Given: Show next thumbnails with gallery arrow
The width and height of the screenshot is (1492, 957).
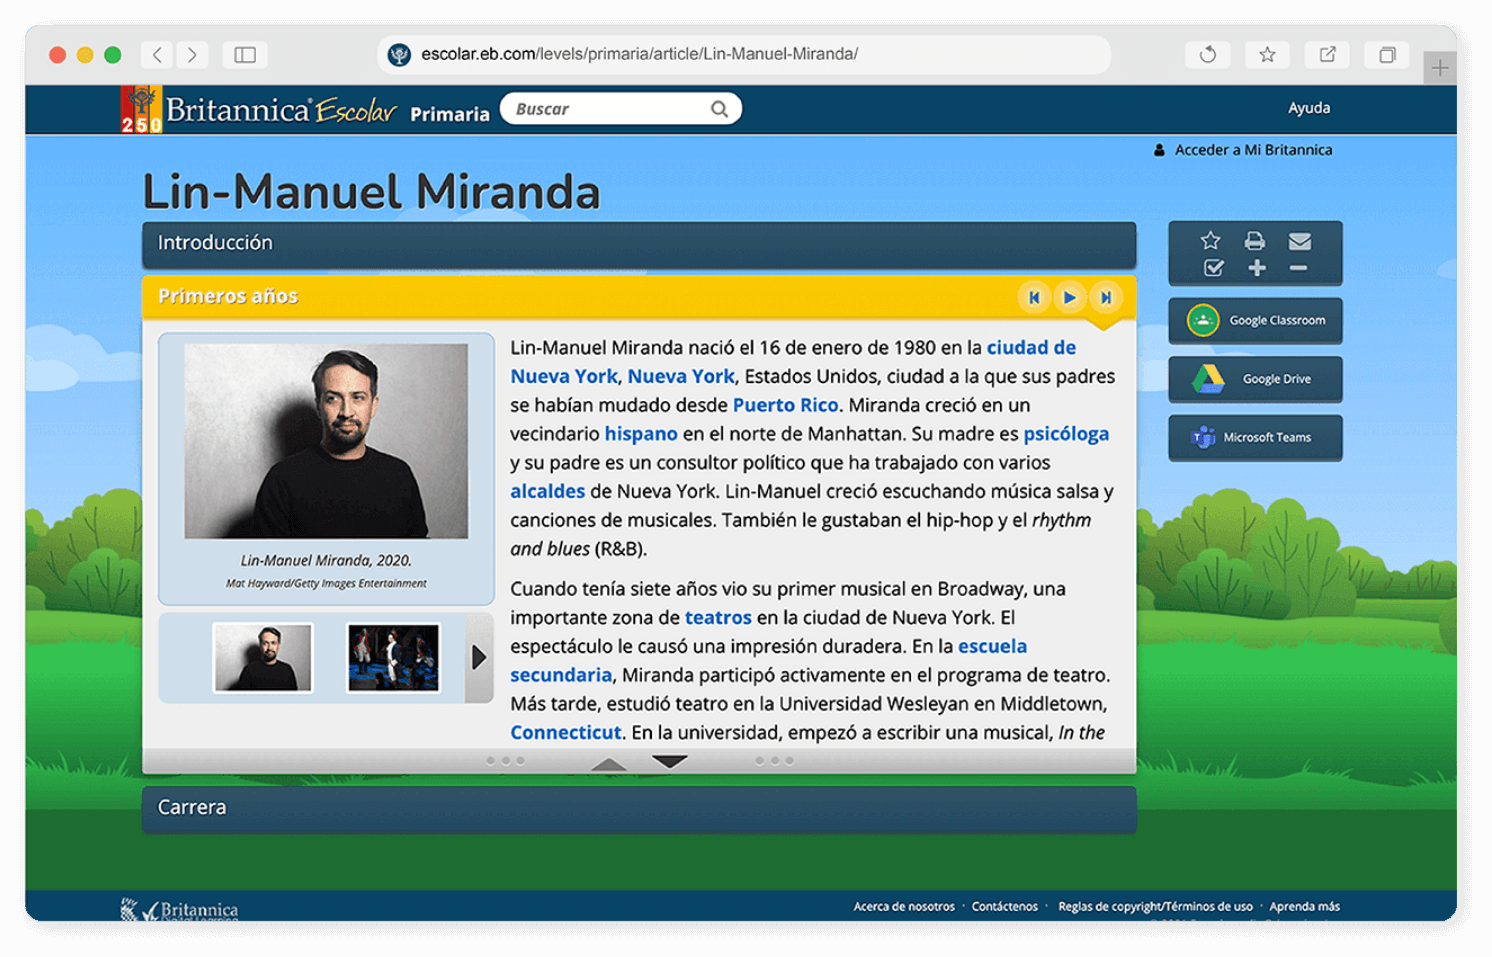Looking at the screenshot, I should [x=479, y=657].
